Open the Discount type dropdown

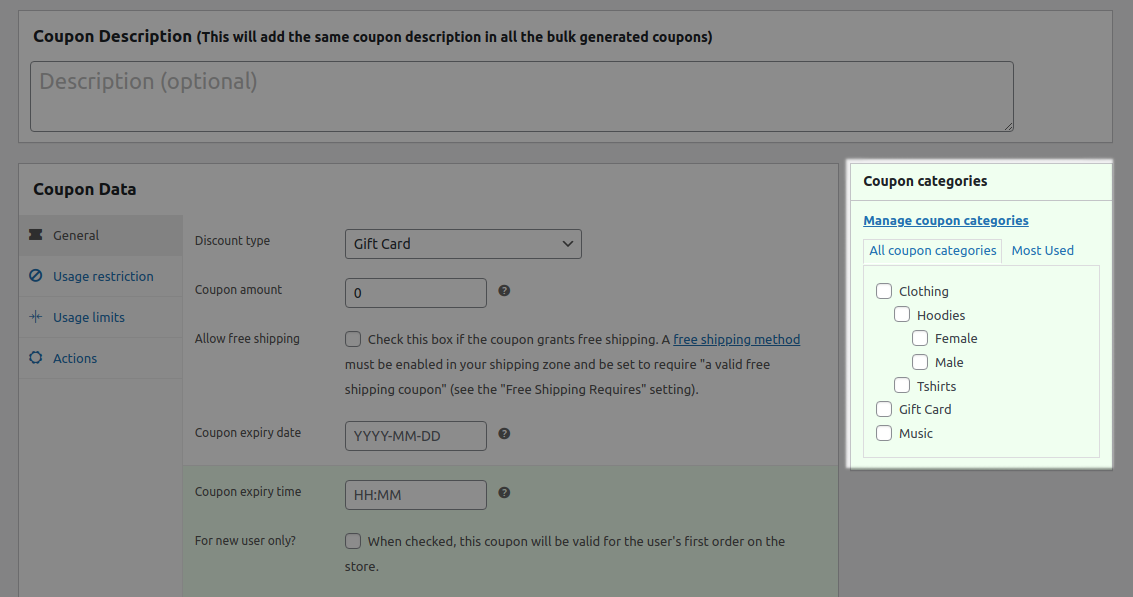click(x=463, y=243)
